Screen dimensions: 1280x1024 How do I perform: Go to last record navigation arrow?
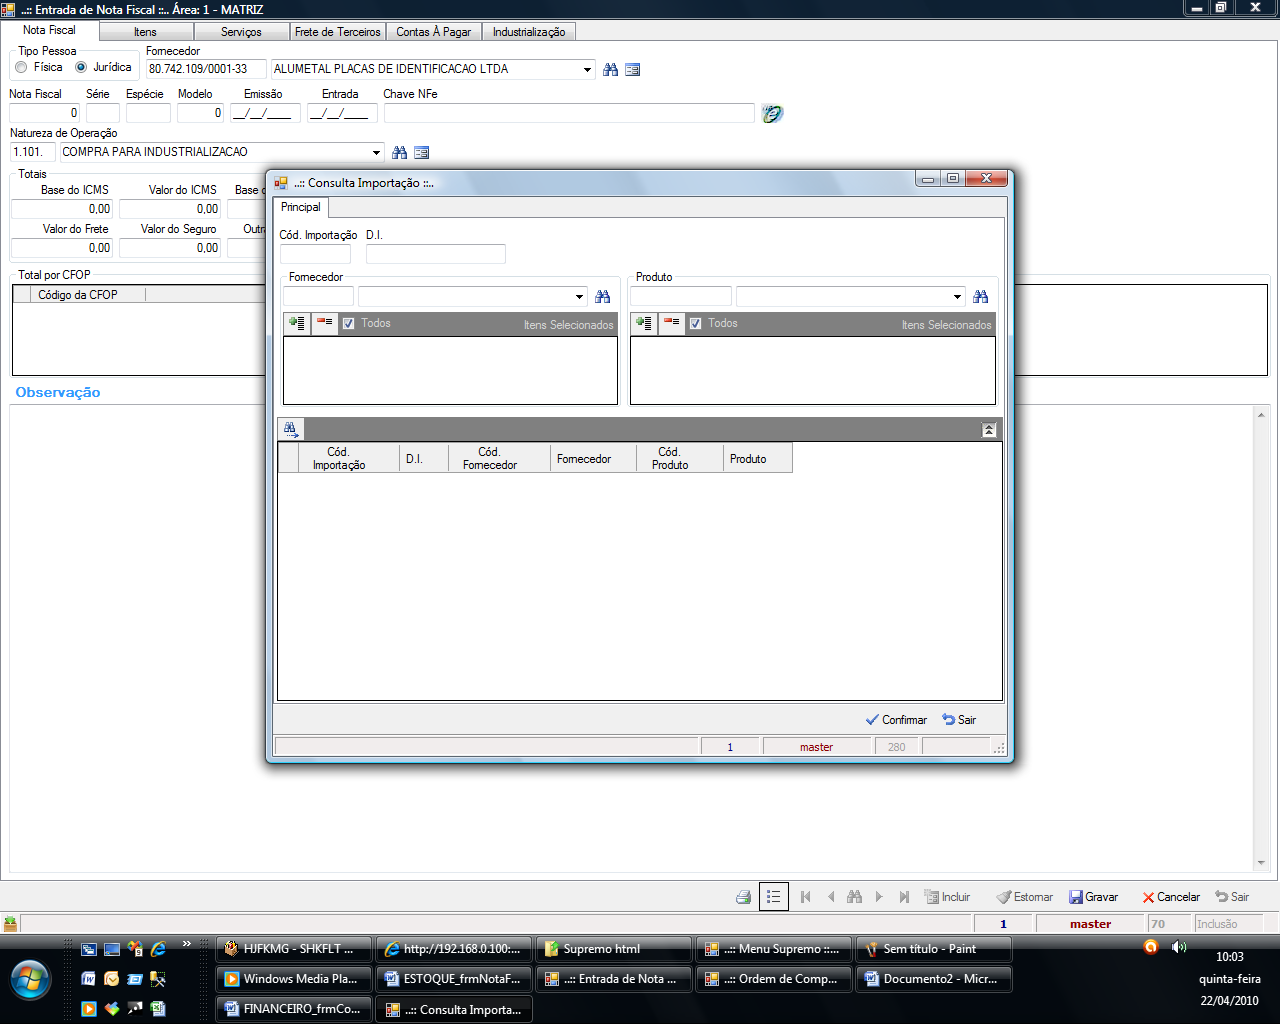pos(904,897)
